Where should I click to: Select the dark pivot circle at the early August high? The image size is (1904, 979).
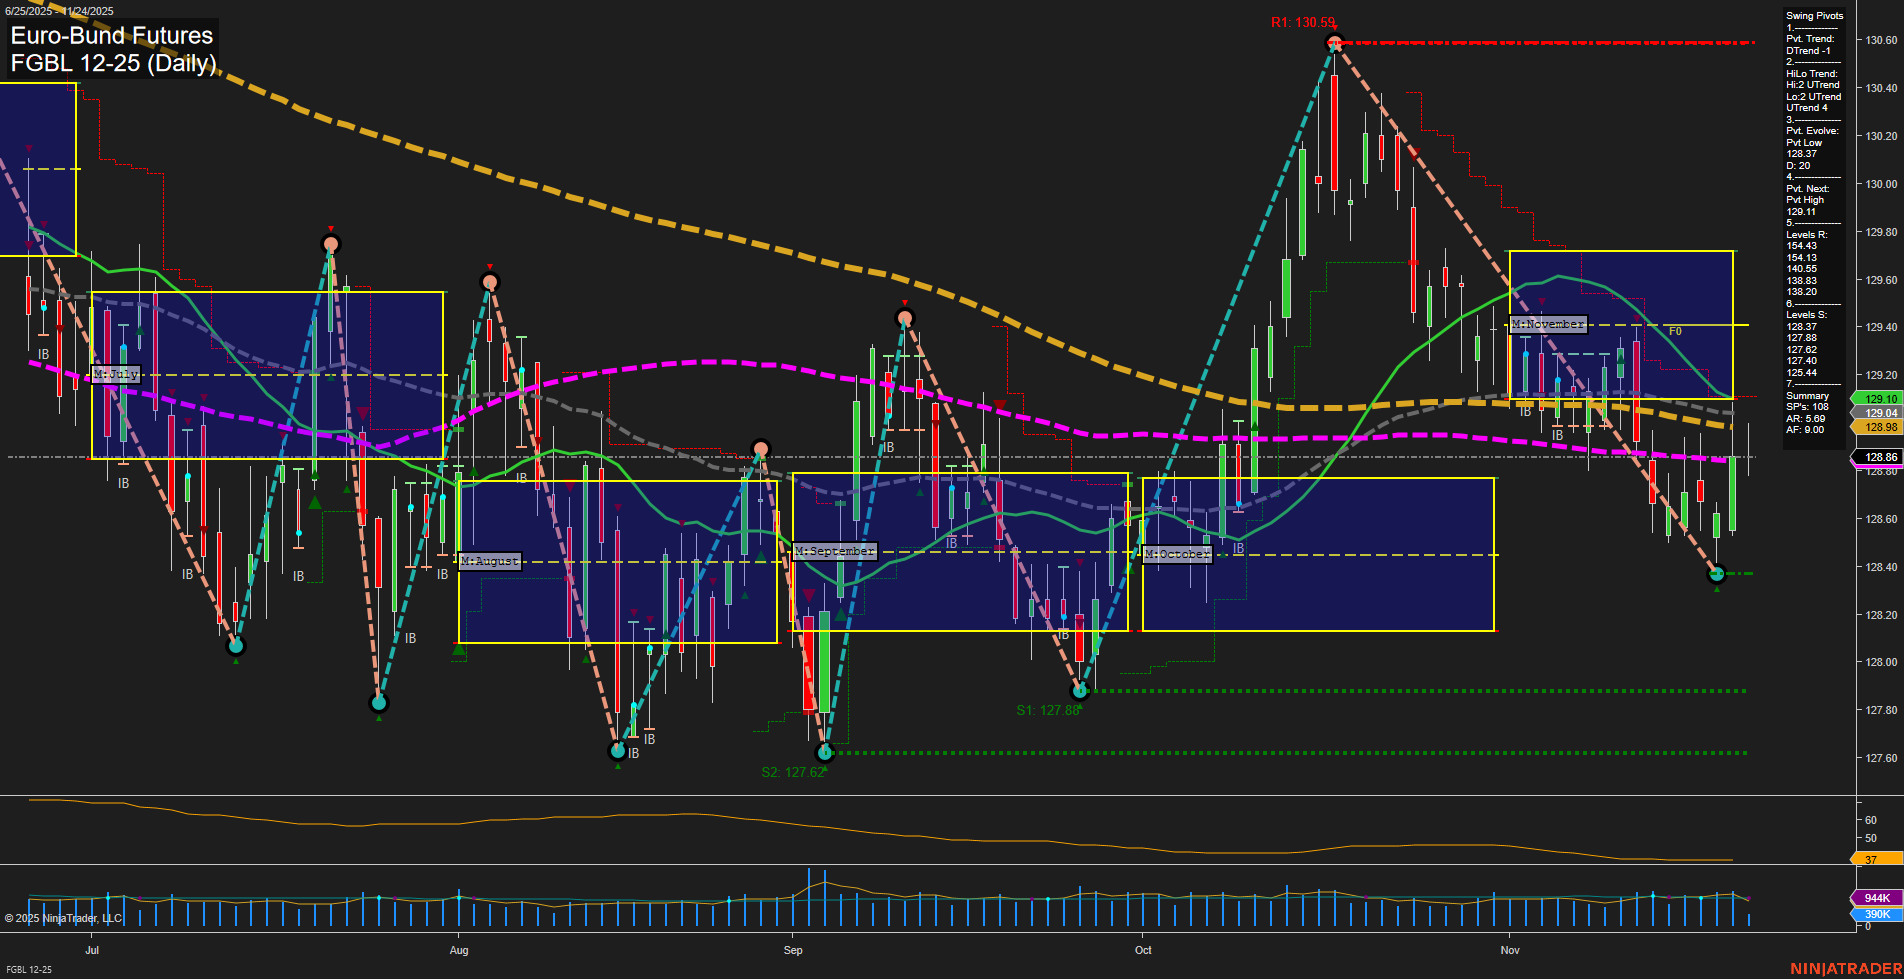tap(489, 281)
